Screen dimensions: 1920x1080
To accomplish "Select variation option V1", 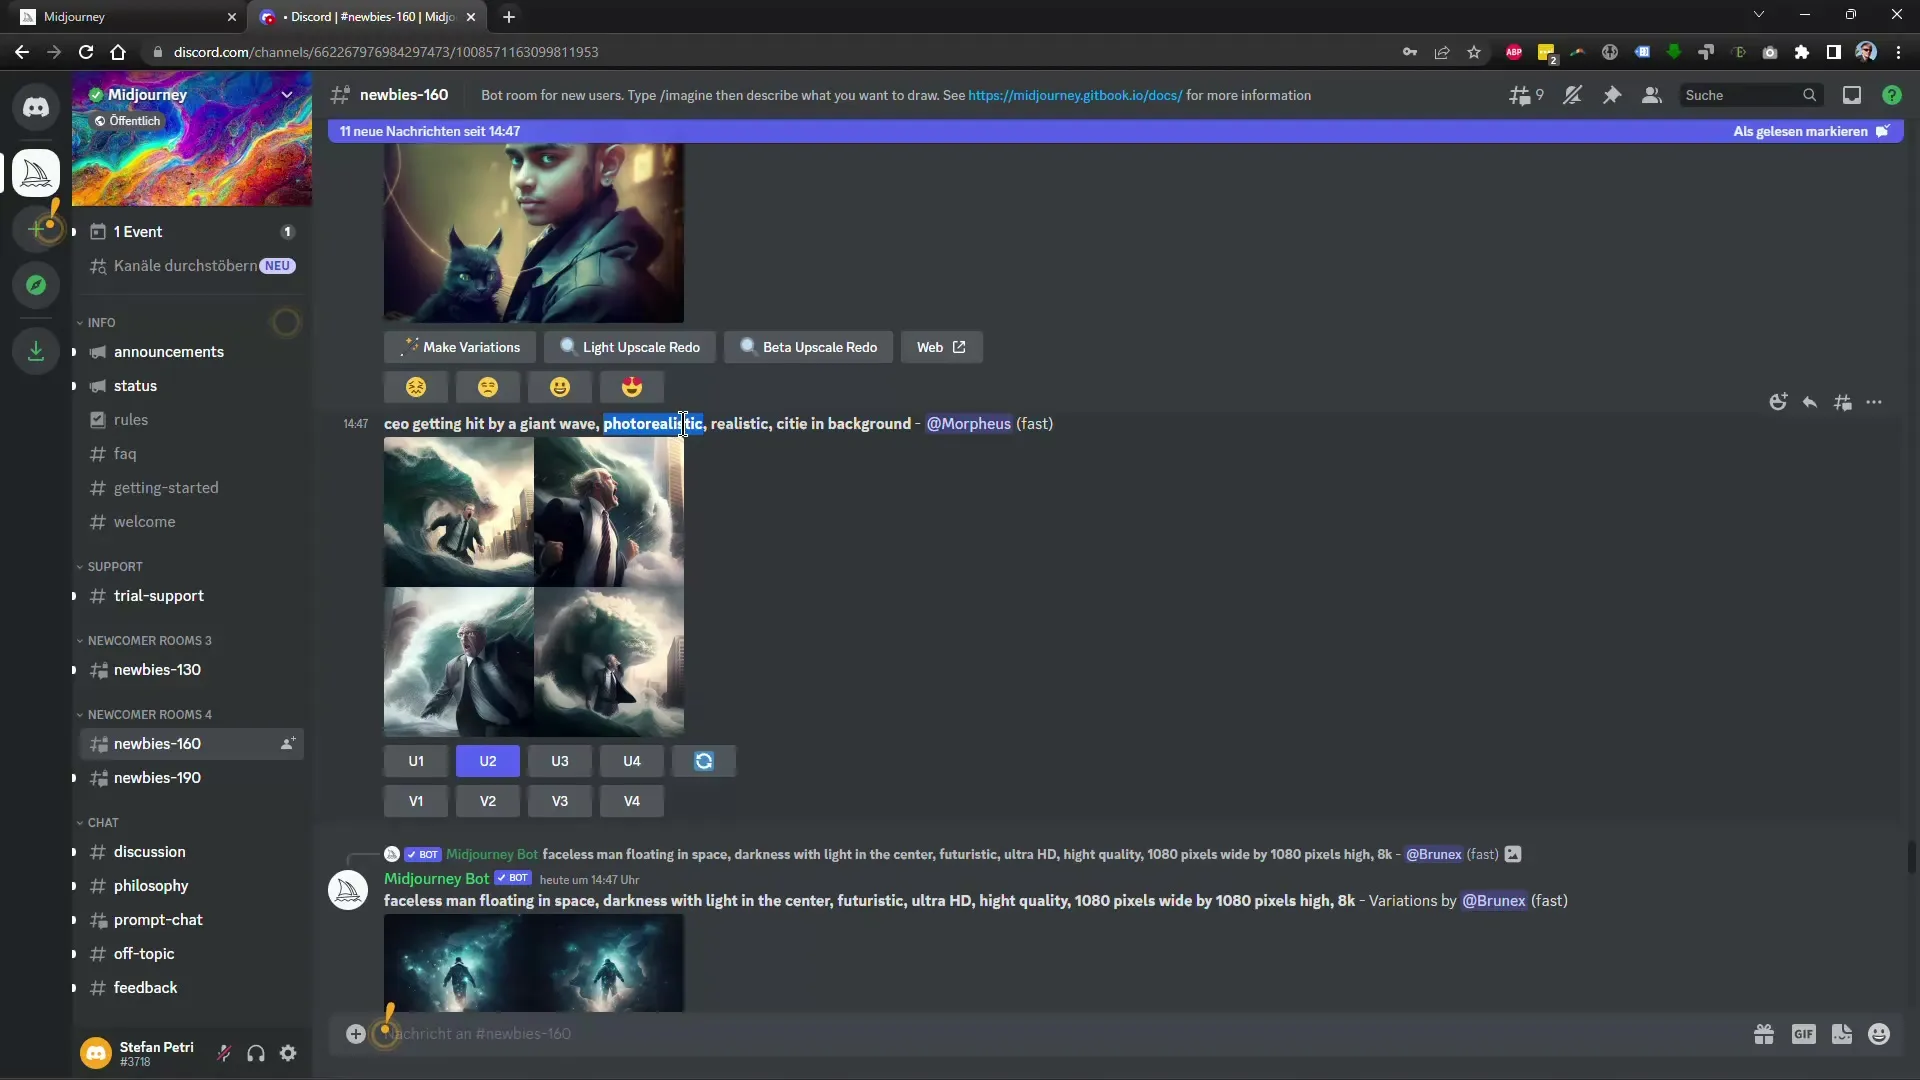I will pyautogui.click(x=415, y=800).
